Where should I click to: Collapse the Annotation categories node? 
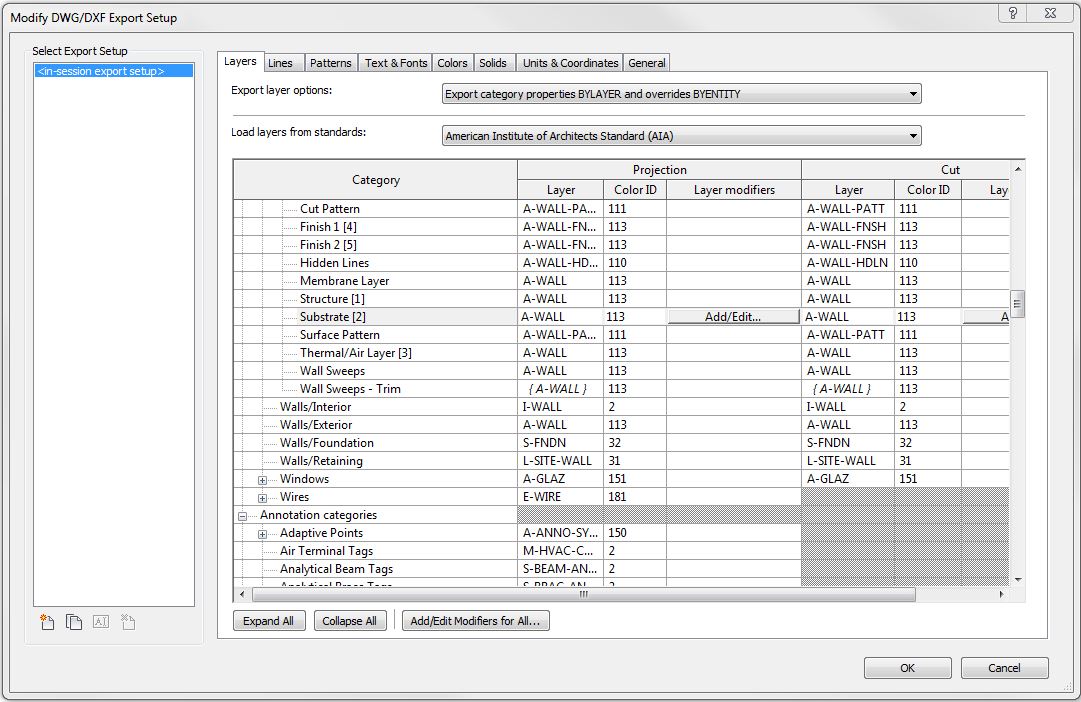pos(242,516)
